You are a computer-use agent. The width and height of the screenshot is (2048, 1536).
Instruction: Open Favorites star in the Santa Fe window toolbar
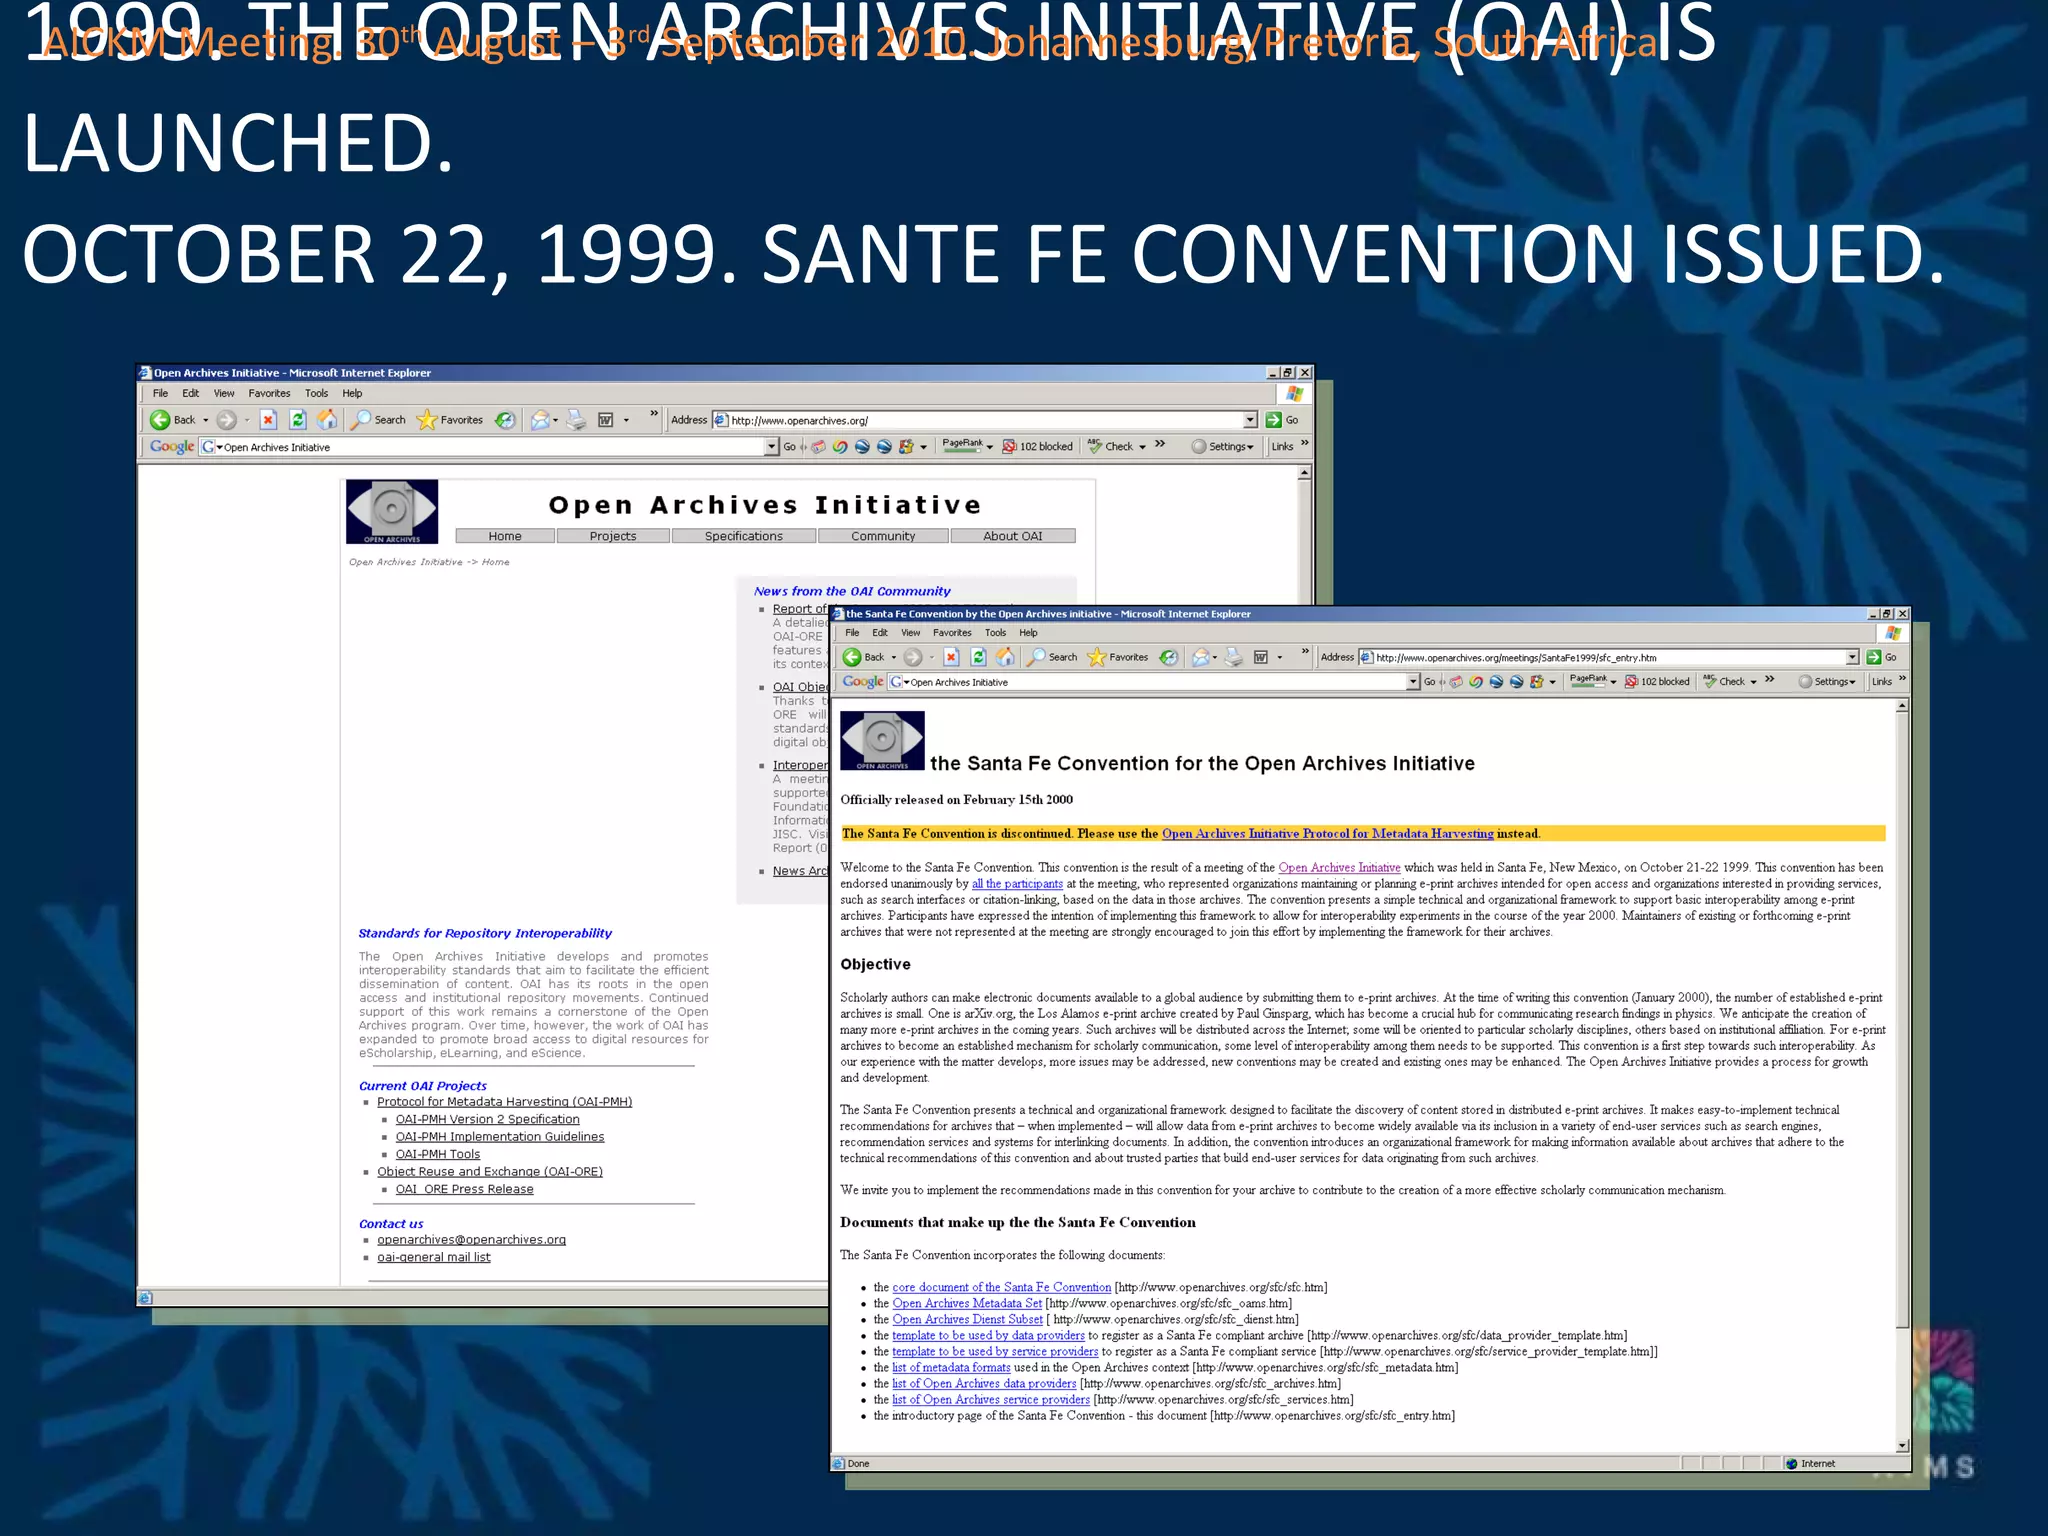click(1096, 657)
